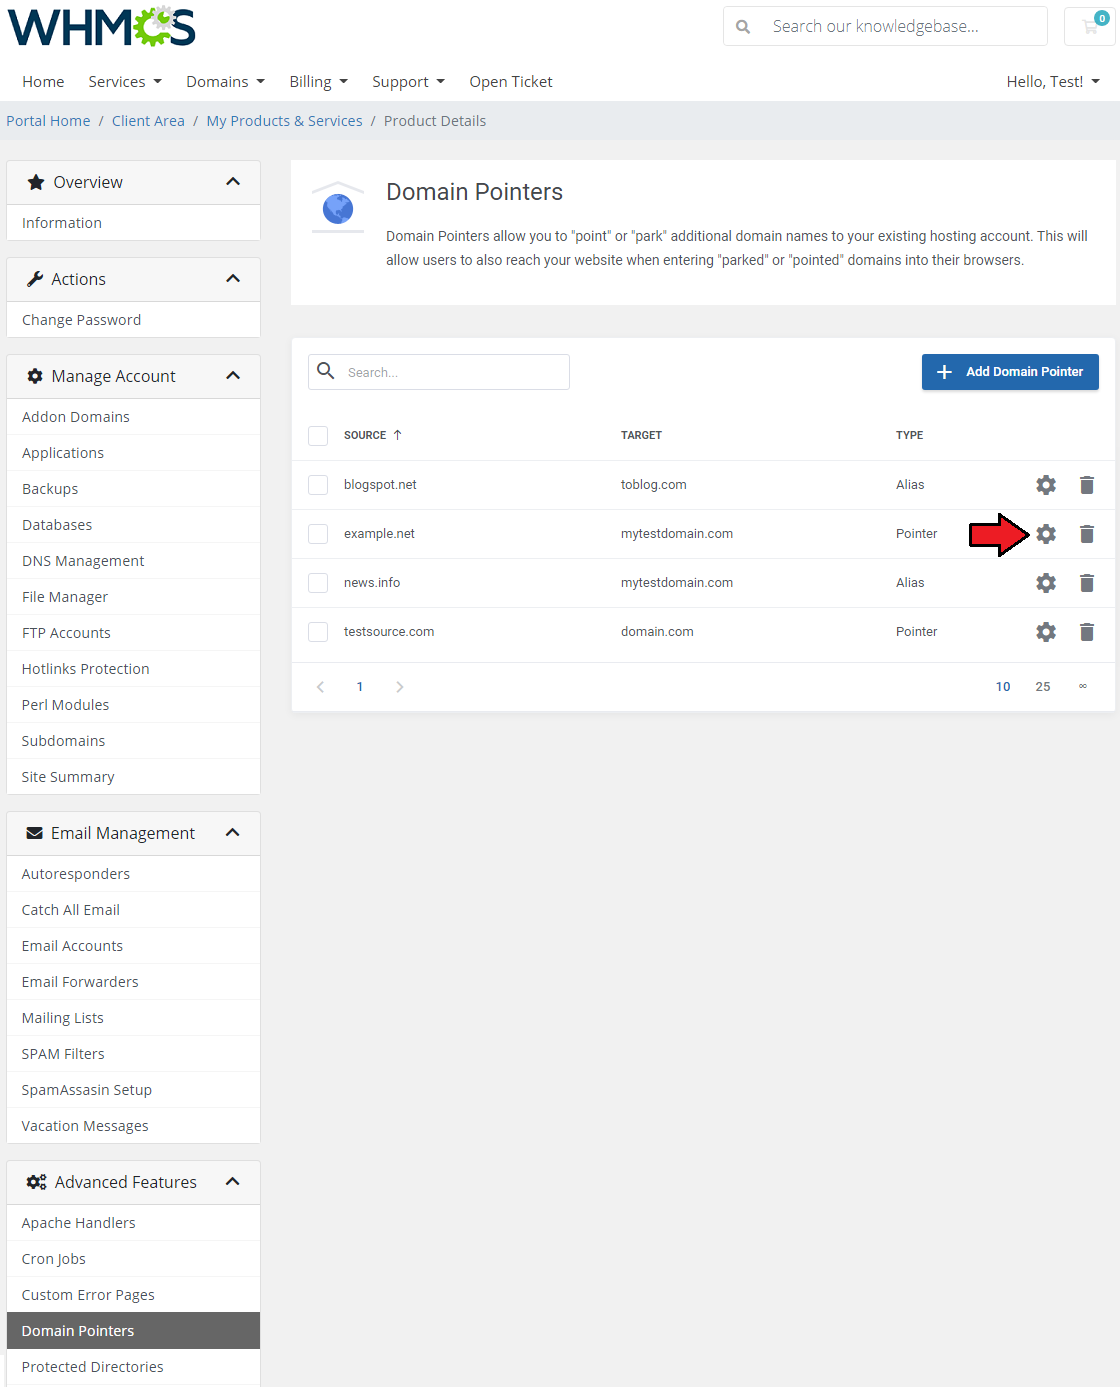Open settings gear for blogspot.net row
Image resolution: width=1120 pixels, height=1387 pixels.
tap(1046, 485)
